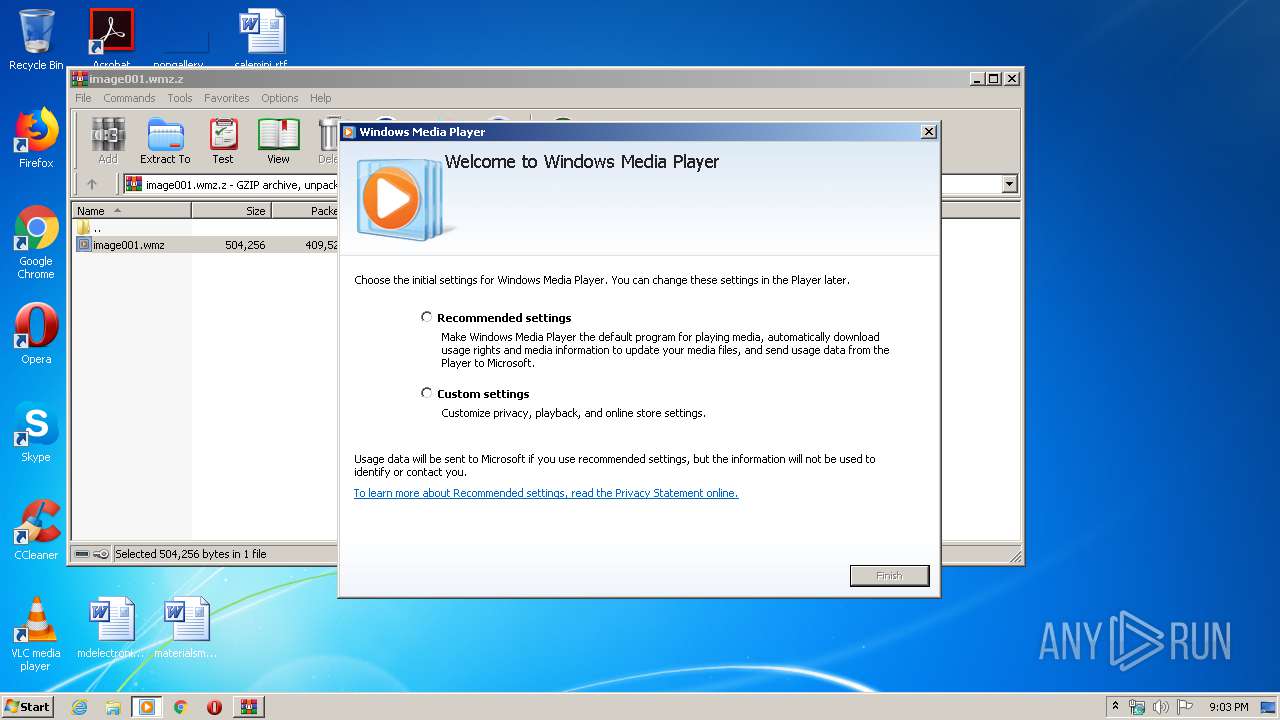The image size is (1280, 720).
Task: Open the CCleaner desktop shortcut
Action: pyautogui.click(x=36, y=530)
